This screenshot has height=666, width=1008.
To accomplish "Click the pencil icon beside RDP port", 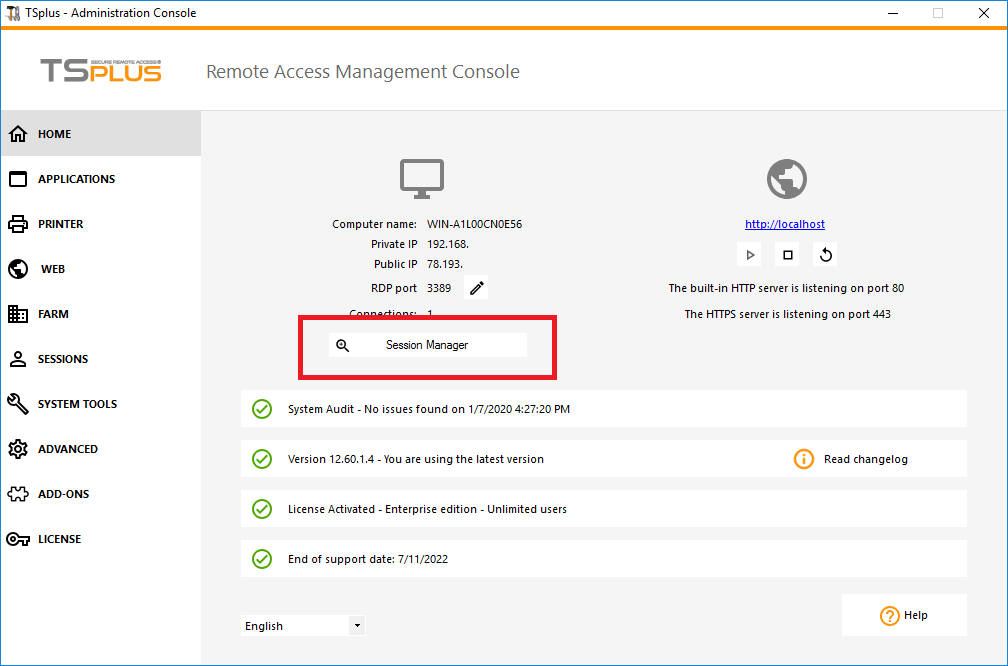I will point(477,288).
